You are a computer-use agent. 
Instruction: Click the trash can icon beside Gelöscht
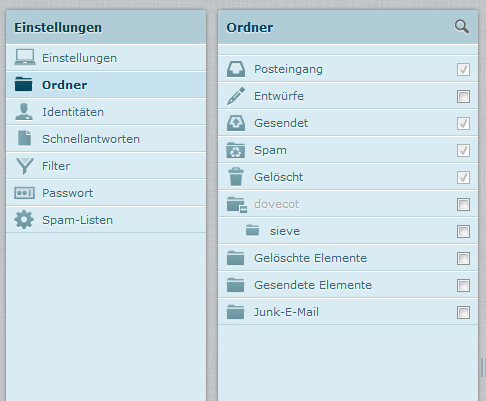pyautogui.click(x=236, y=177)
